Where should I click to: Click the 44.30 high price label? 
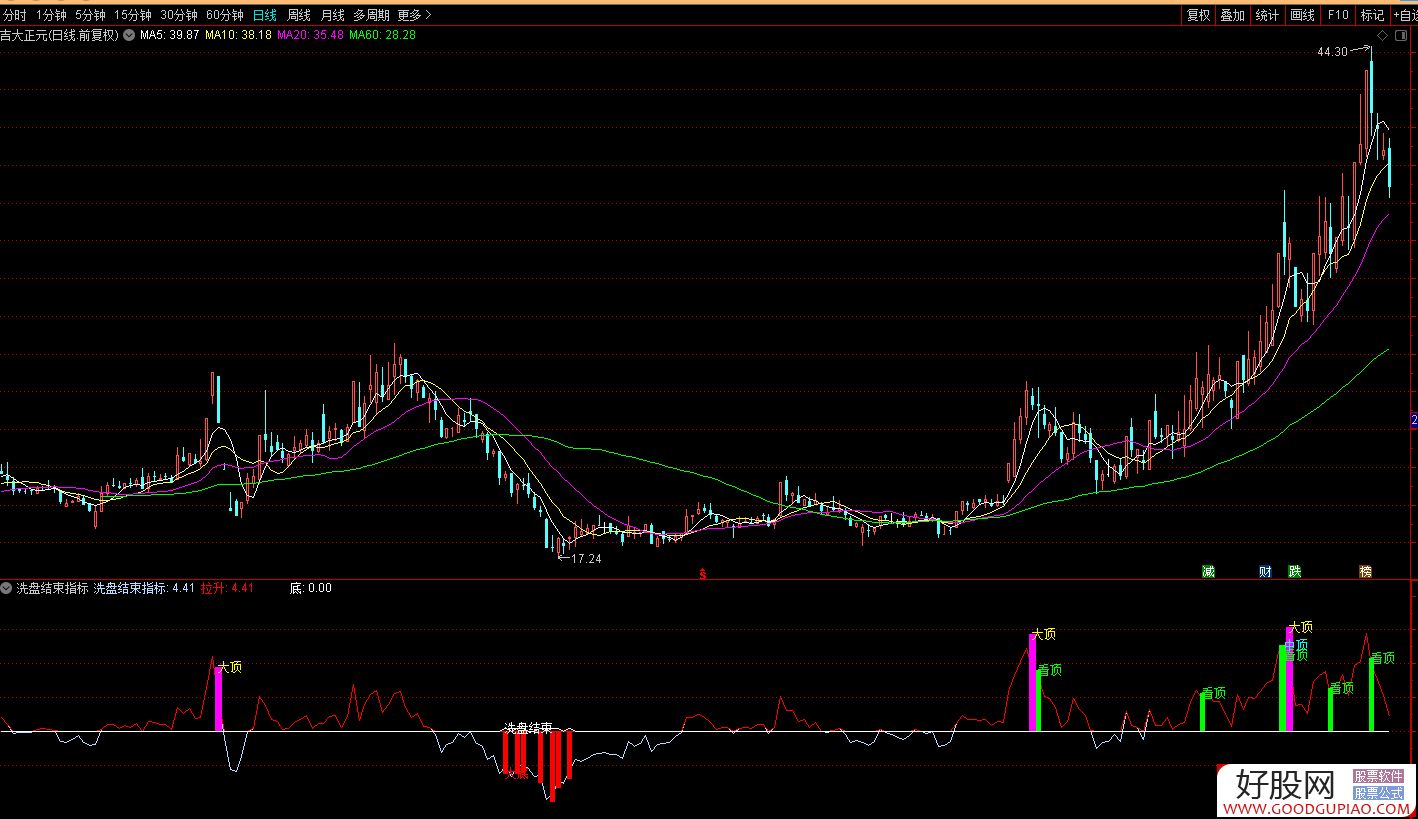(1332, 52)
